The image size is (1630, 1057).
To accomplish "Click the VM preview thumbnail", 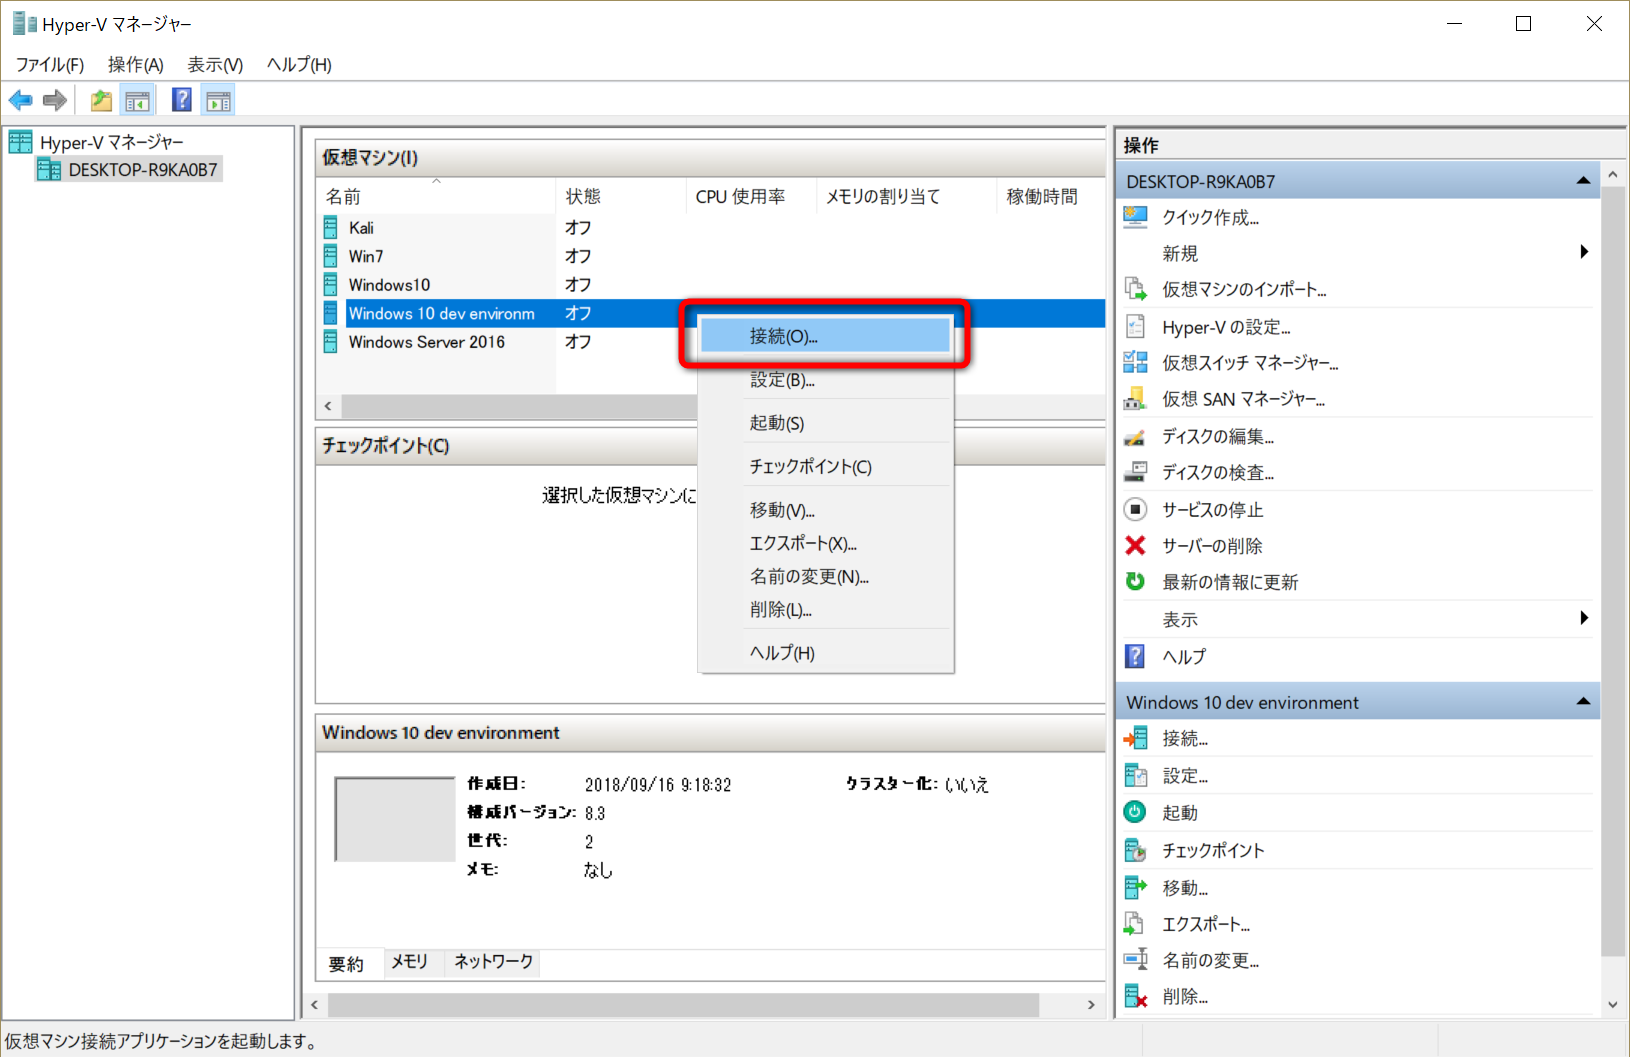I will pos(395,819).
